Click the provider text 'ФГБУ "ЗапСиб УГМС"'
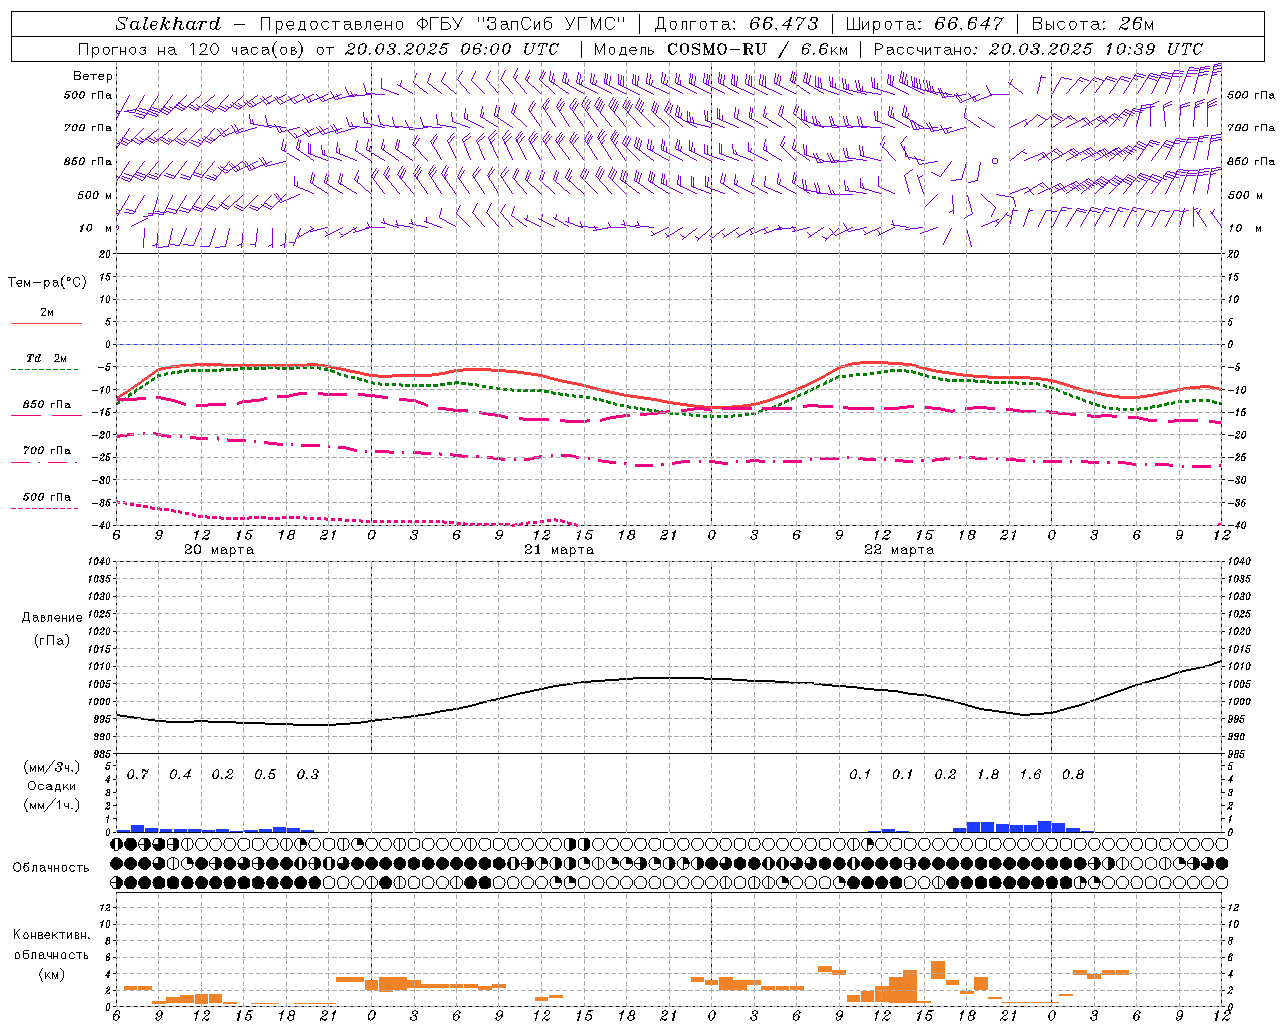 (x=520, y=24)
